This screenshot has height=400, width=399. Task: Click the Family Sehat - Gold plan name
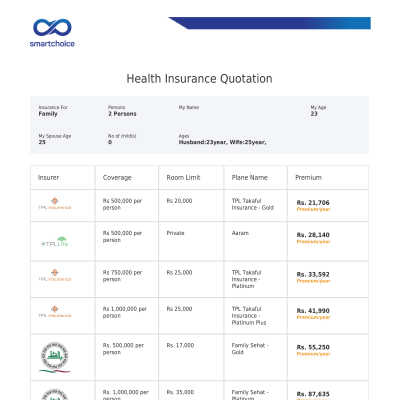250,349
